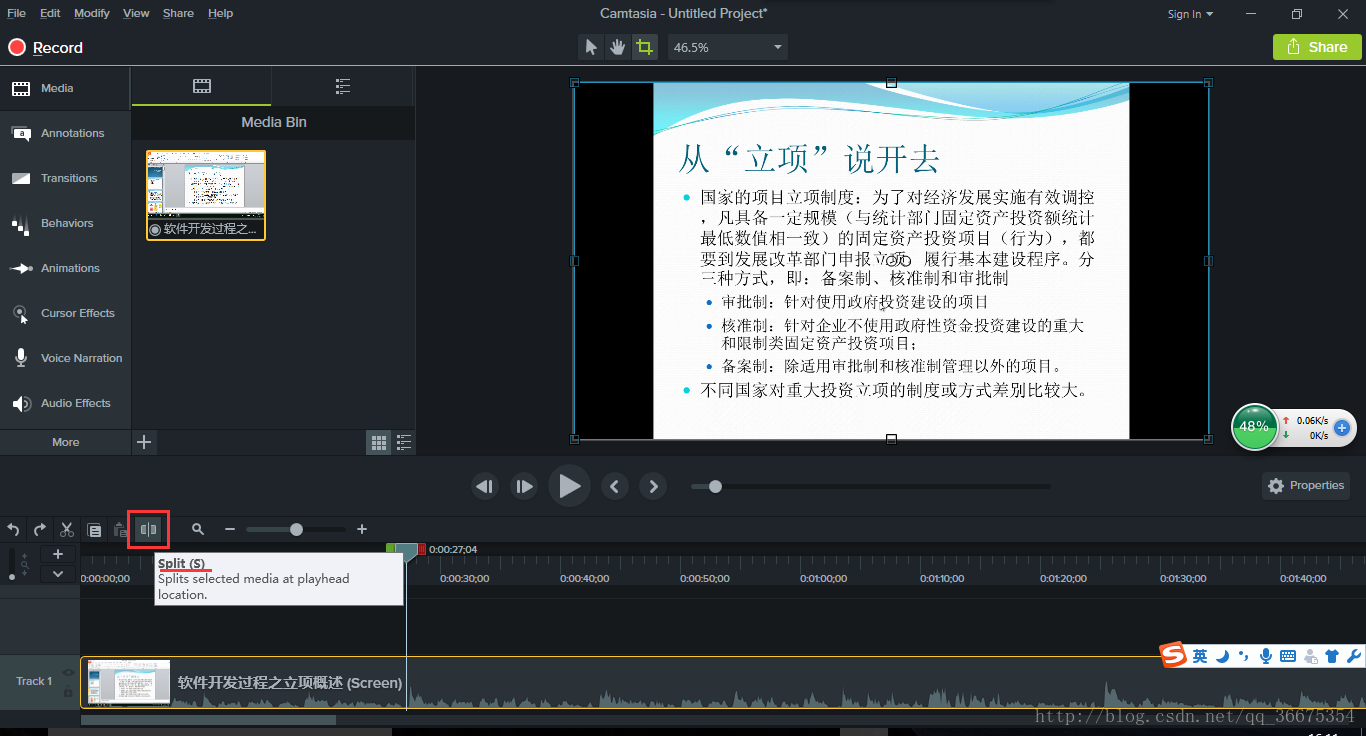Select the arrow Edit mode tool

(x=591, y=47)
